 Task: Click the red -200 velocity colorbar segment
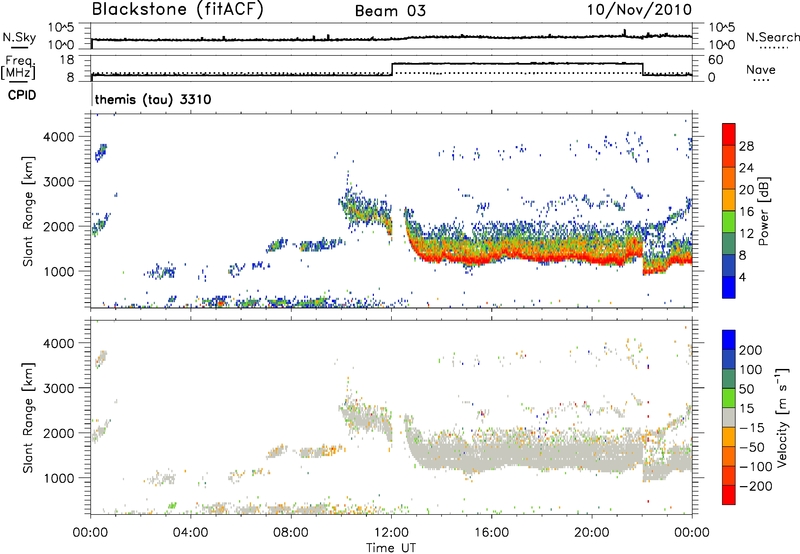[x=729, y=495]
